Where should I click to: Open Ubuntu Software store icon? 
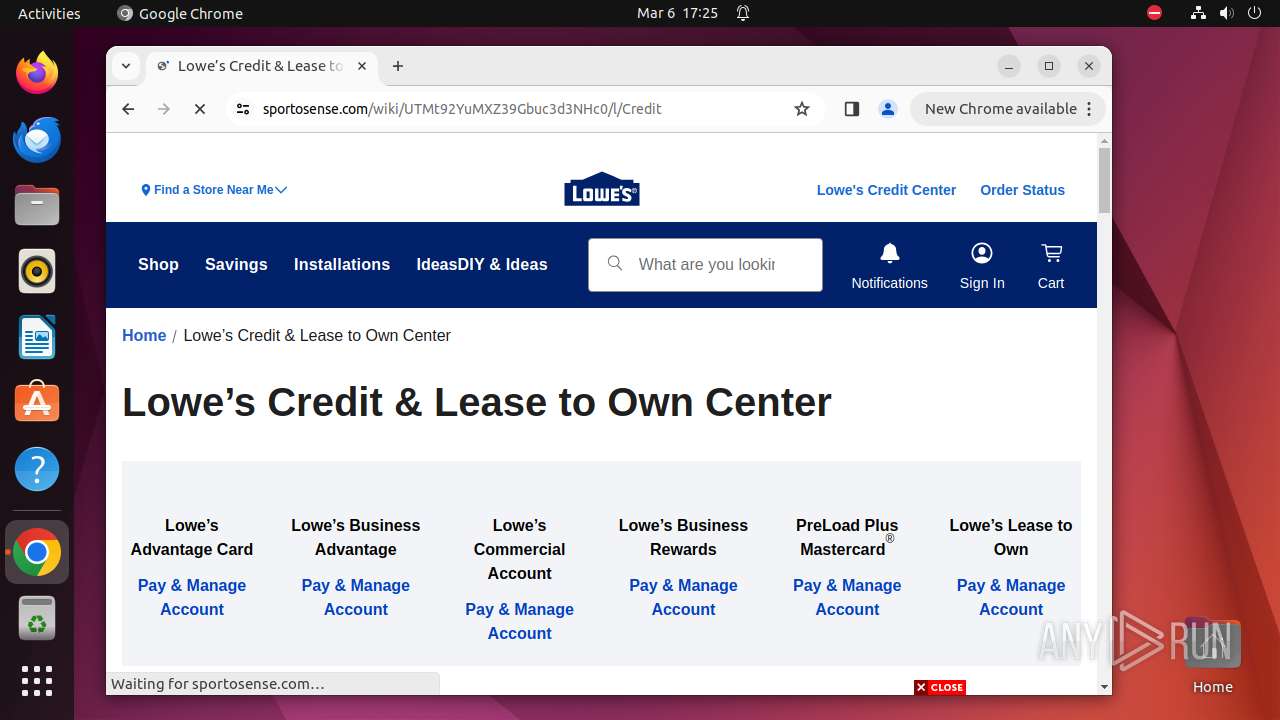pos(37,403)
